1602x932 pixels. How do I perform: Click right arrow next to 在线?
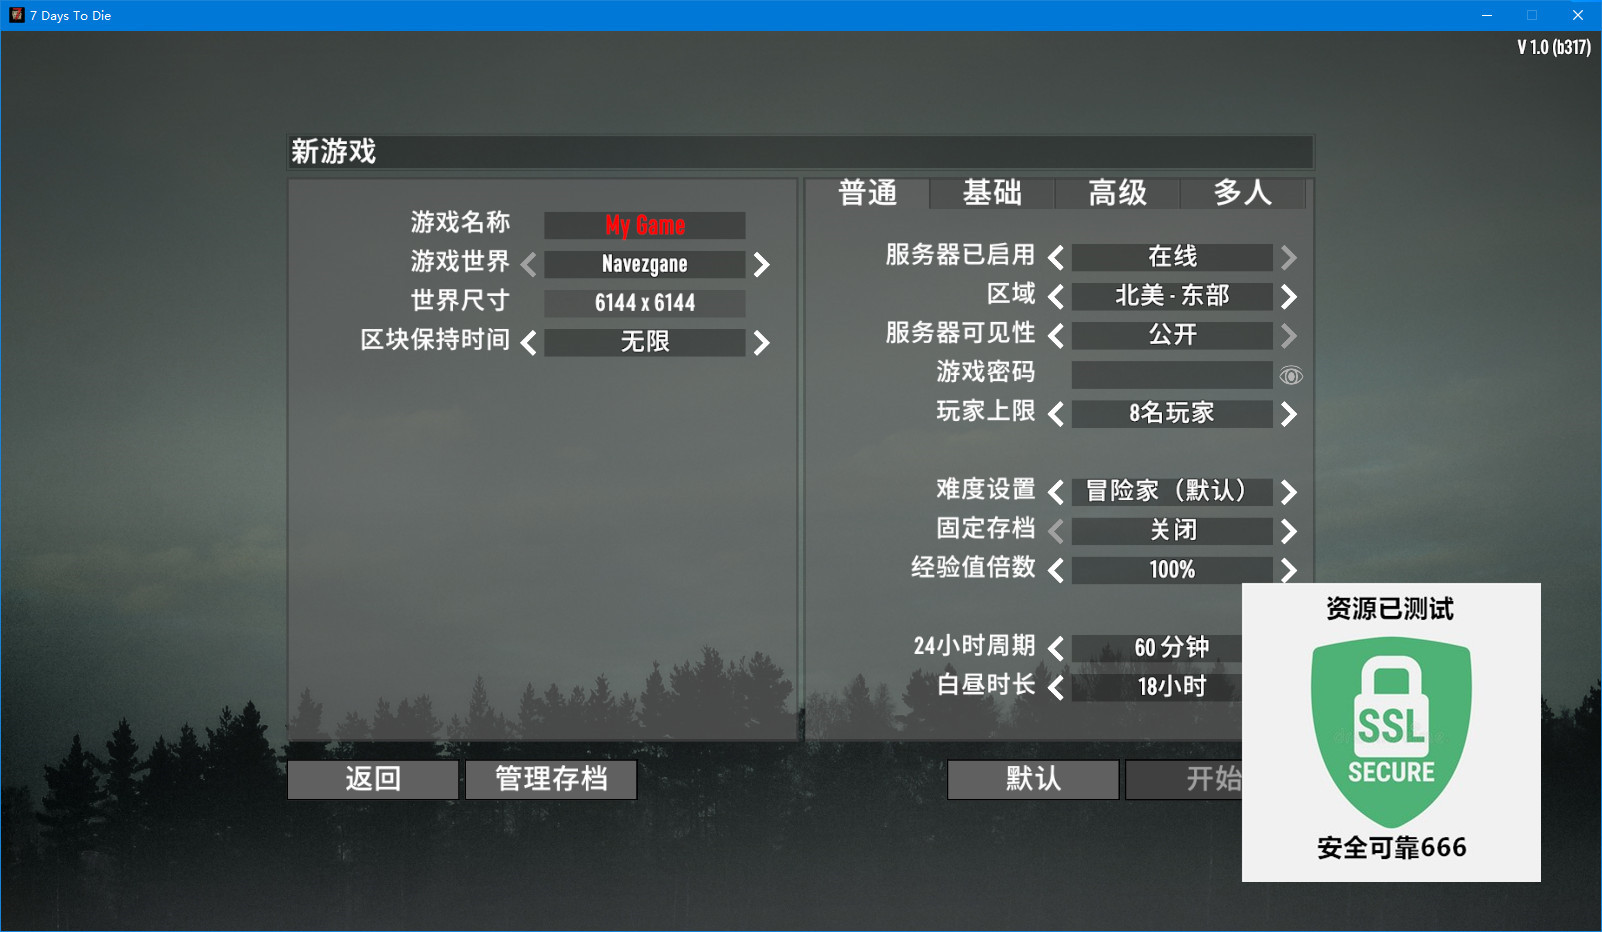click(1289, 258)
